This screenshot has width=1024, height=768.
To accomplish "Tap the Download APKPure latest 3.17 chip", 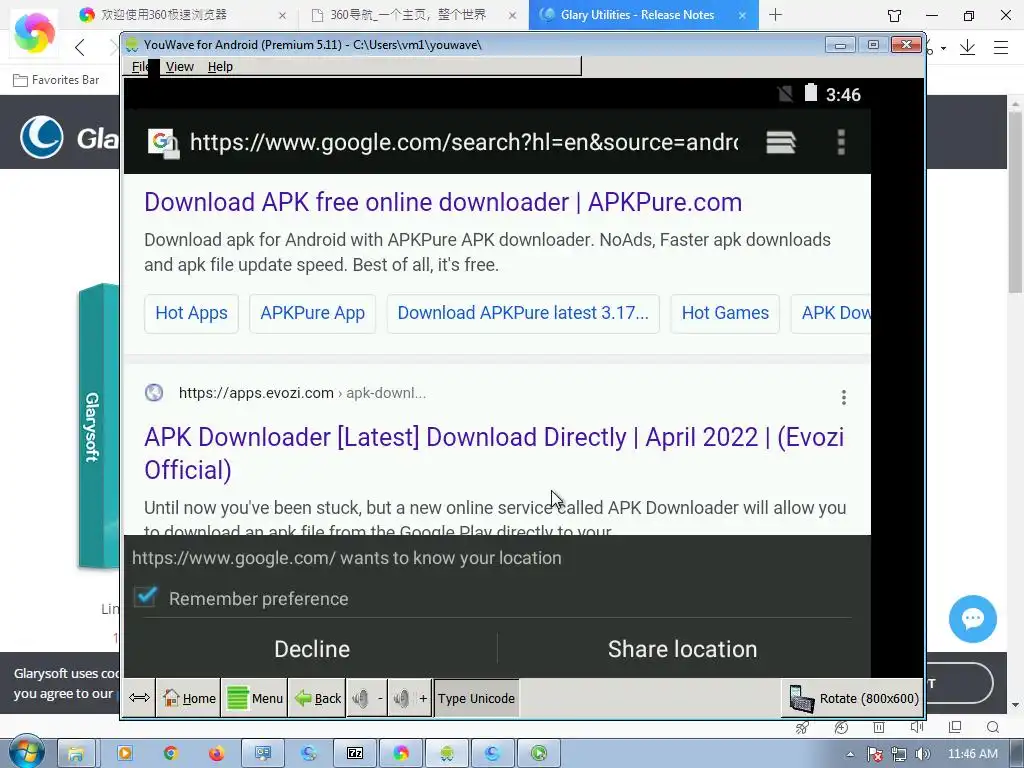I will click(x=523, y=313).
